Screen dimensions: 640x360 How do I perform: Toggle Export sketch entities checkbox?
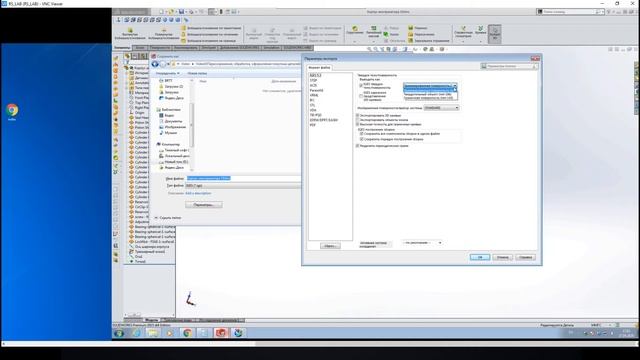tap(358, 120)
